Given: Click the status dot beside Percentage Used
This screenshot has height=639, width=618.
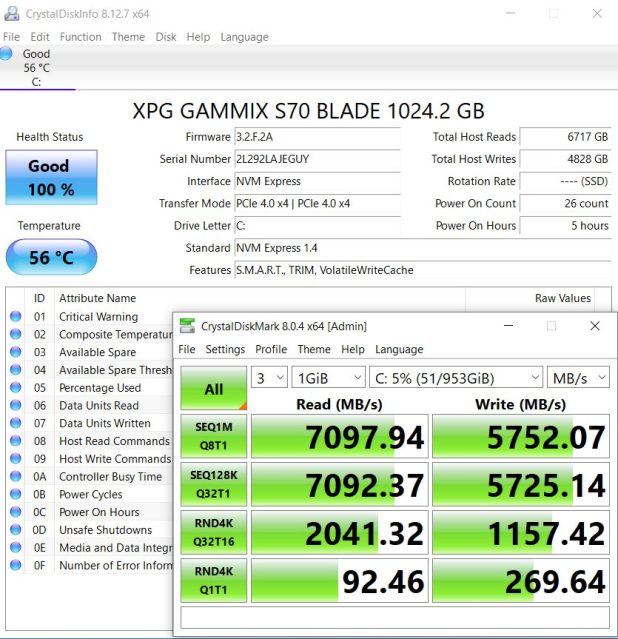Looking at the screenshot, I should click(x=15, y=388).
